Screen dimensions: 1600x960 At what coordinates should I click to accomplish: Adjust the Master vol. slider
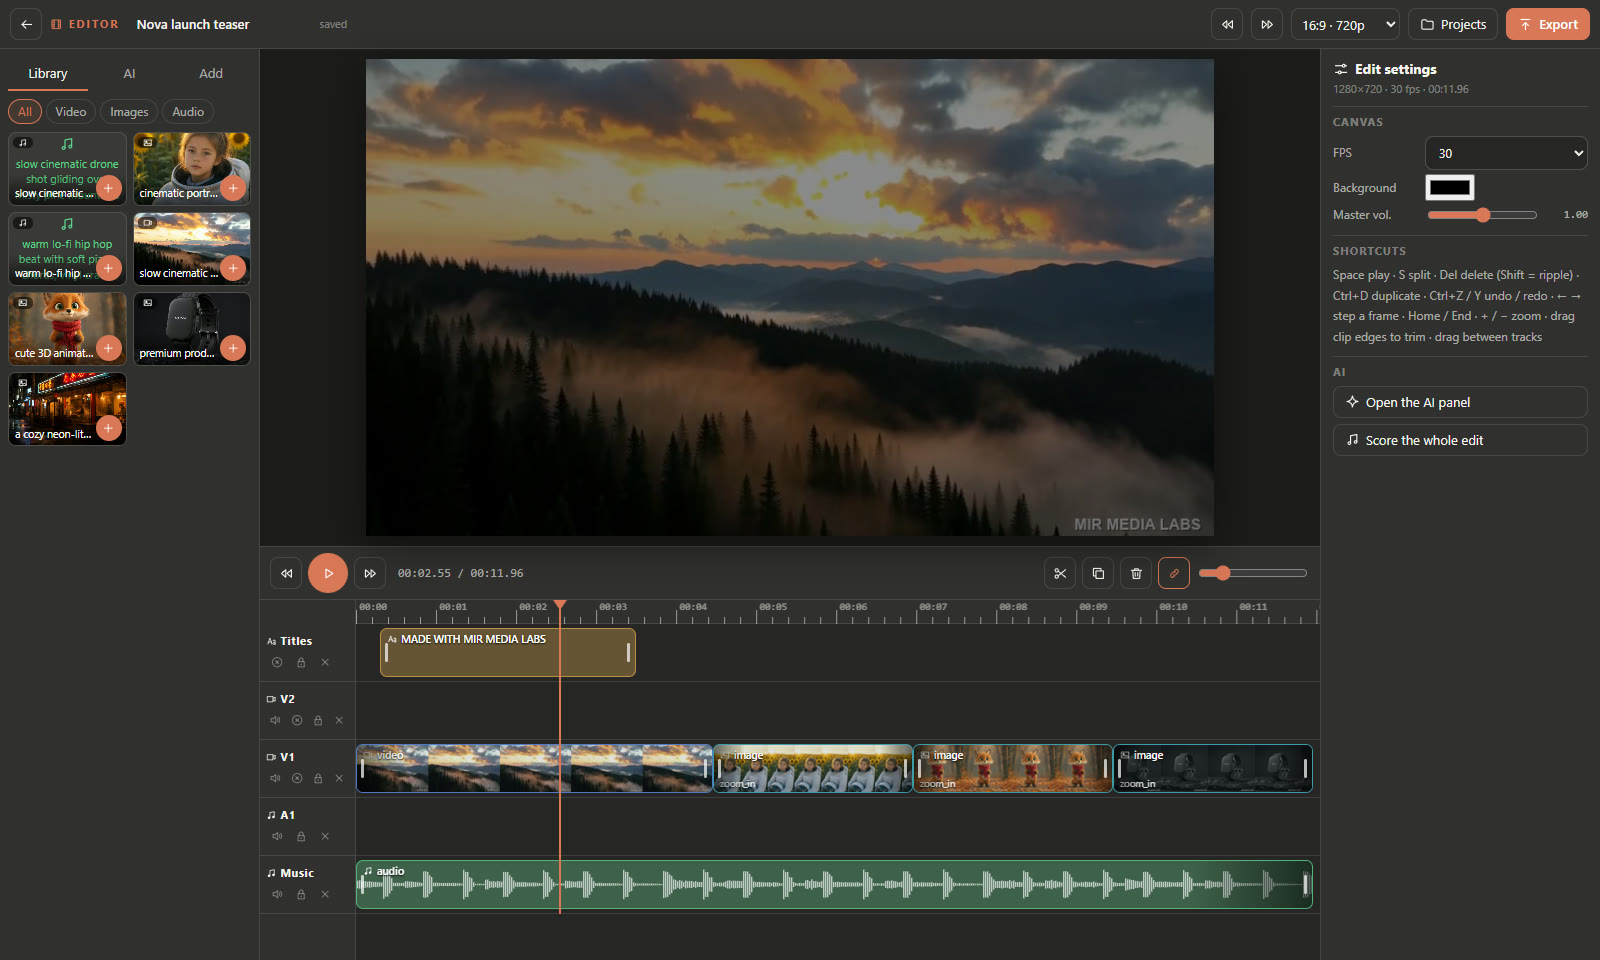(1482, 215)
